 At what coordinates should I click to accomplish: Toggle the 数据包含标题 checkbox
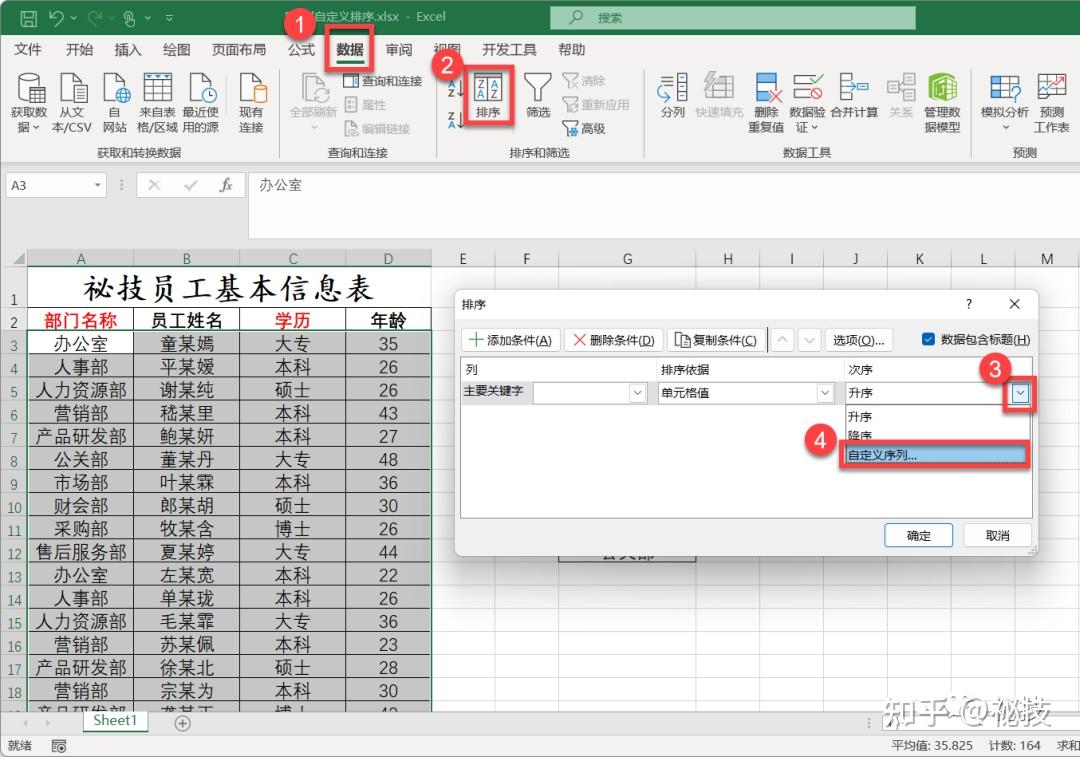(x=928, y=339)
